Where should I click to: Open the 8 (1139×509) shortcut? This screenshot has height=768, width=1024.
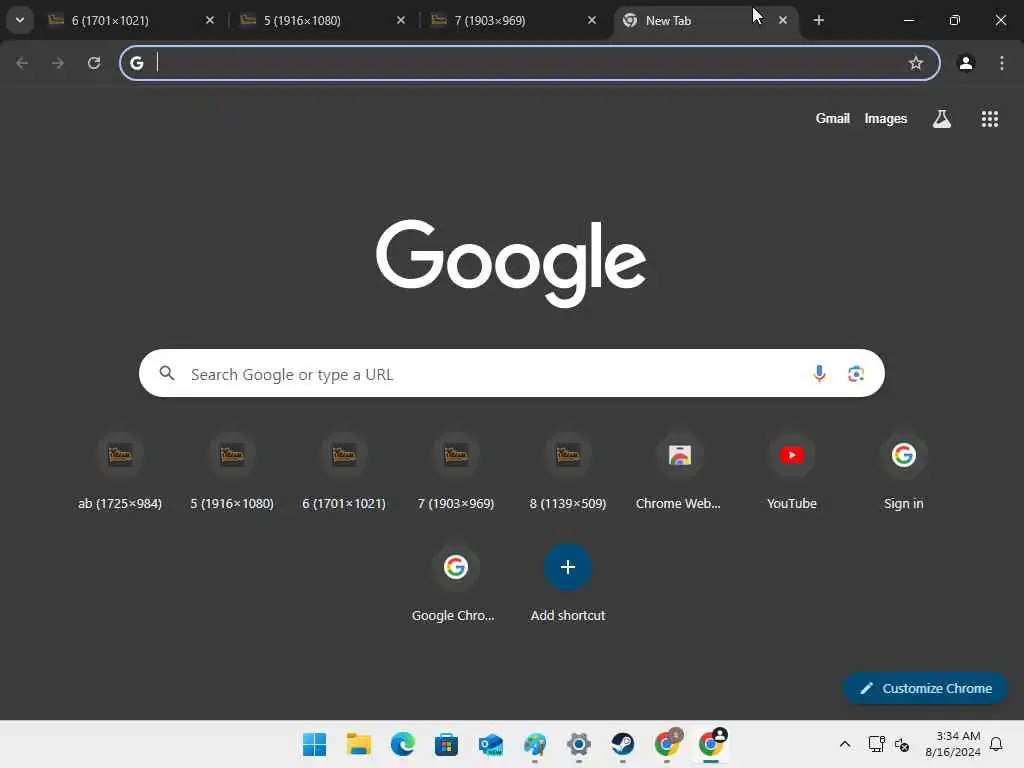568,472
